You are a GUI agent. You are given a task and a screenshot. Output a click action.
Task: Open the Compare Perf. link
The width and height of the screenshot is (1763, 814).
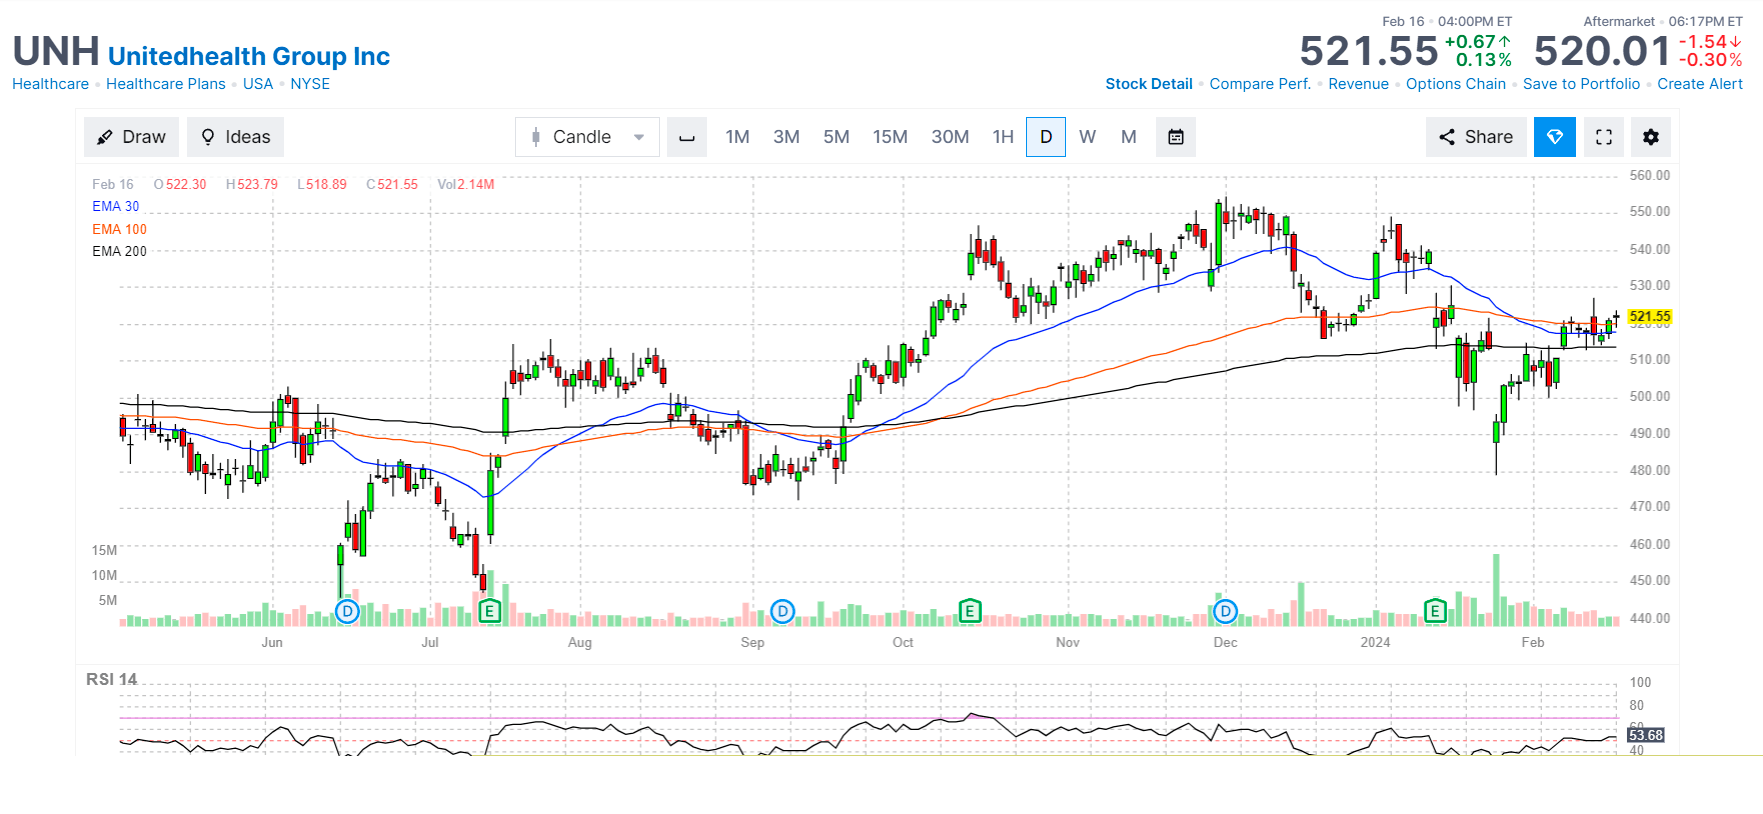pyautogui.click(x=1260, y=84)
